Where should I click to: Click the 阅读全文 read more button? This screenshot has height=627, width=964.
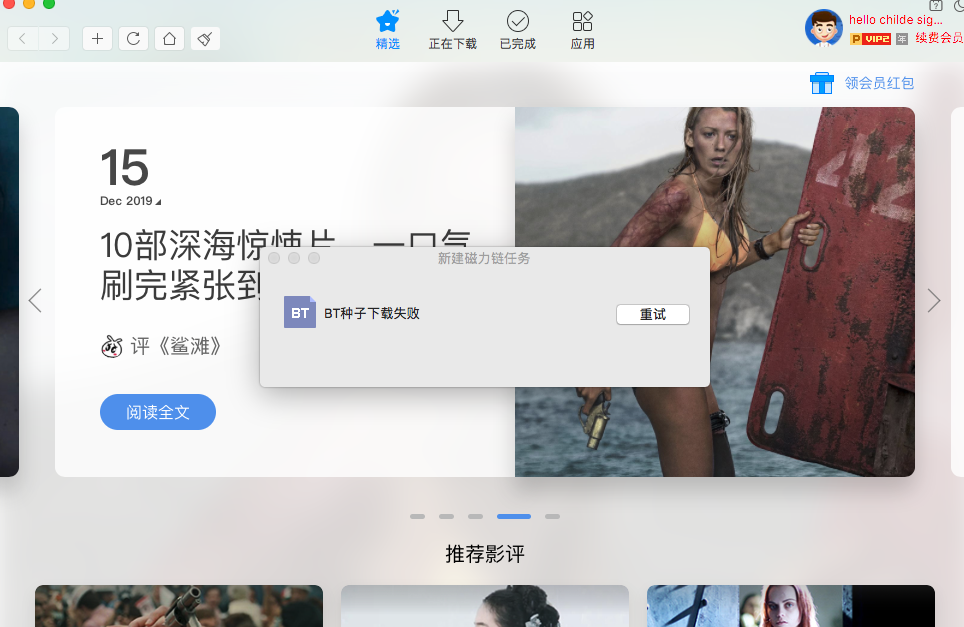click(157, 412)
